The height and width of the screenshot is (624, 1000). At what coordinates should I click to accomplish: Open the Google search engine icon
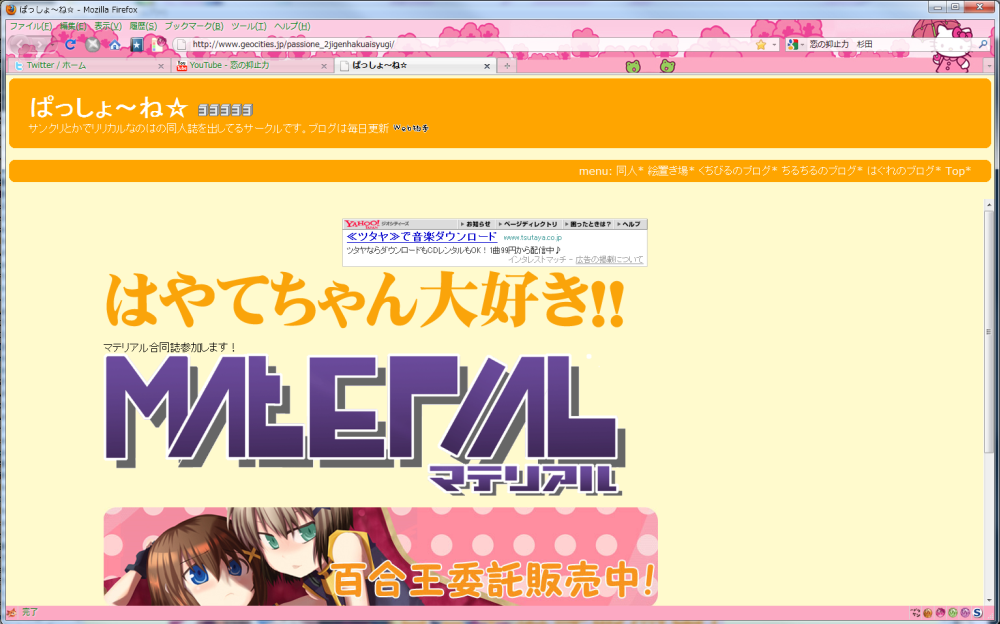tap(792, 44)
